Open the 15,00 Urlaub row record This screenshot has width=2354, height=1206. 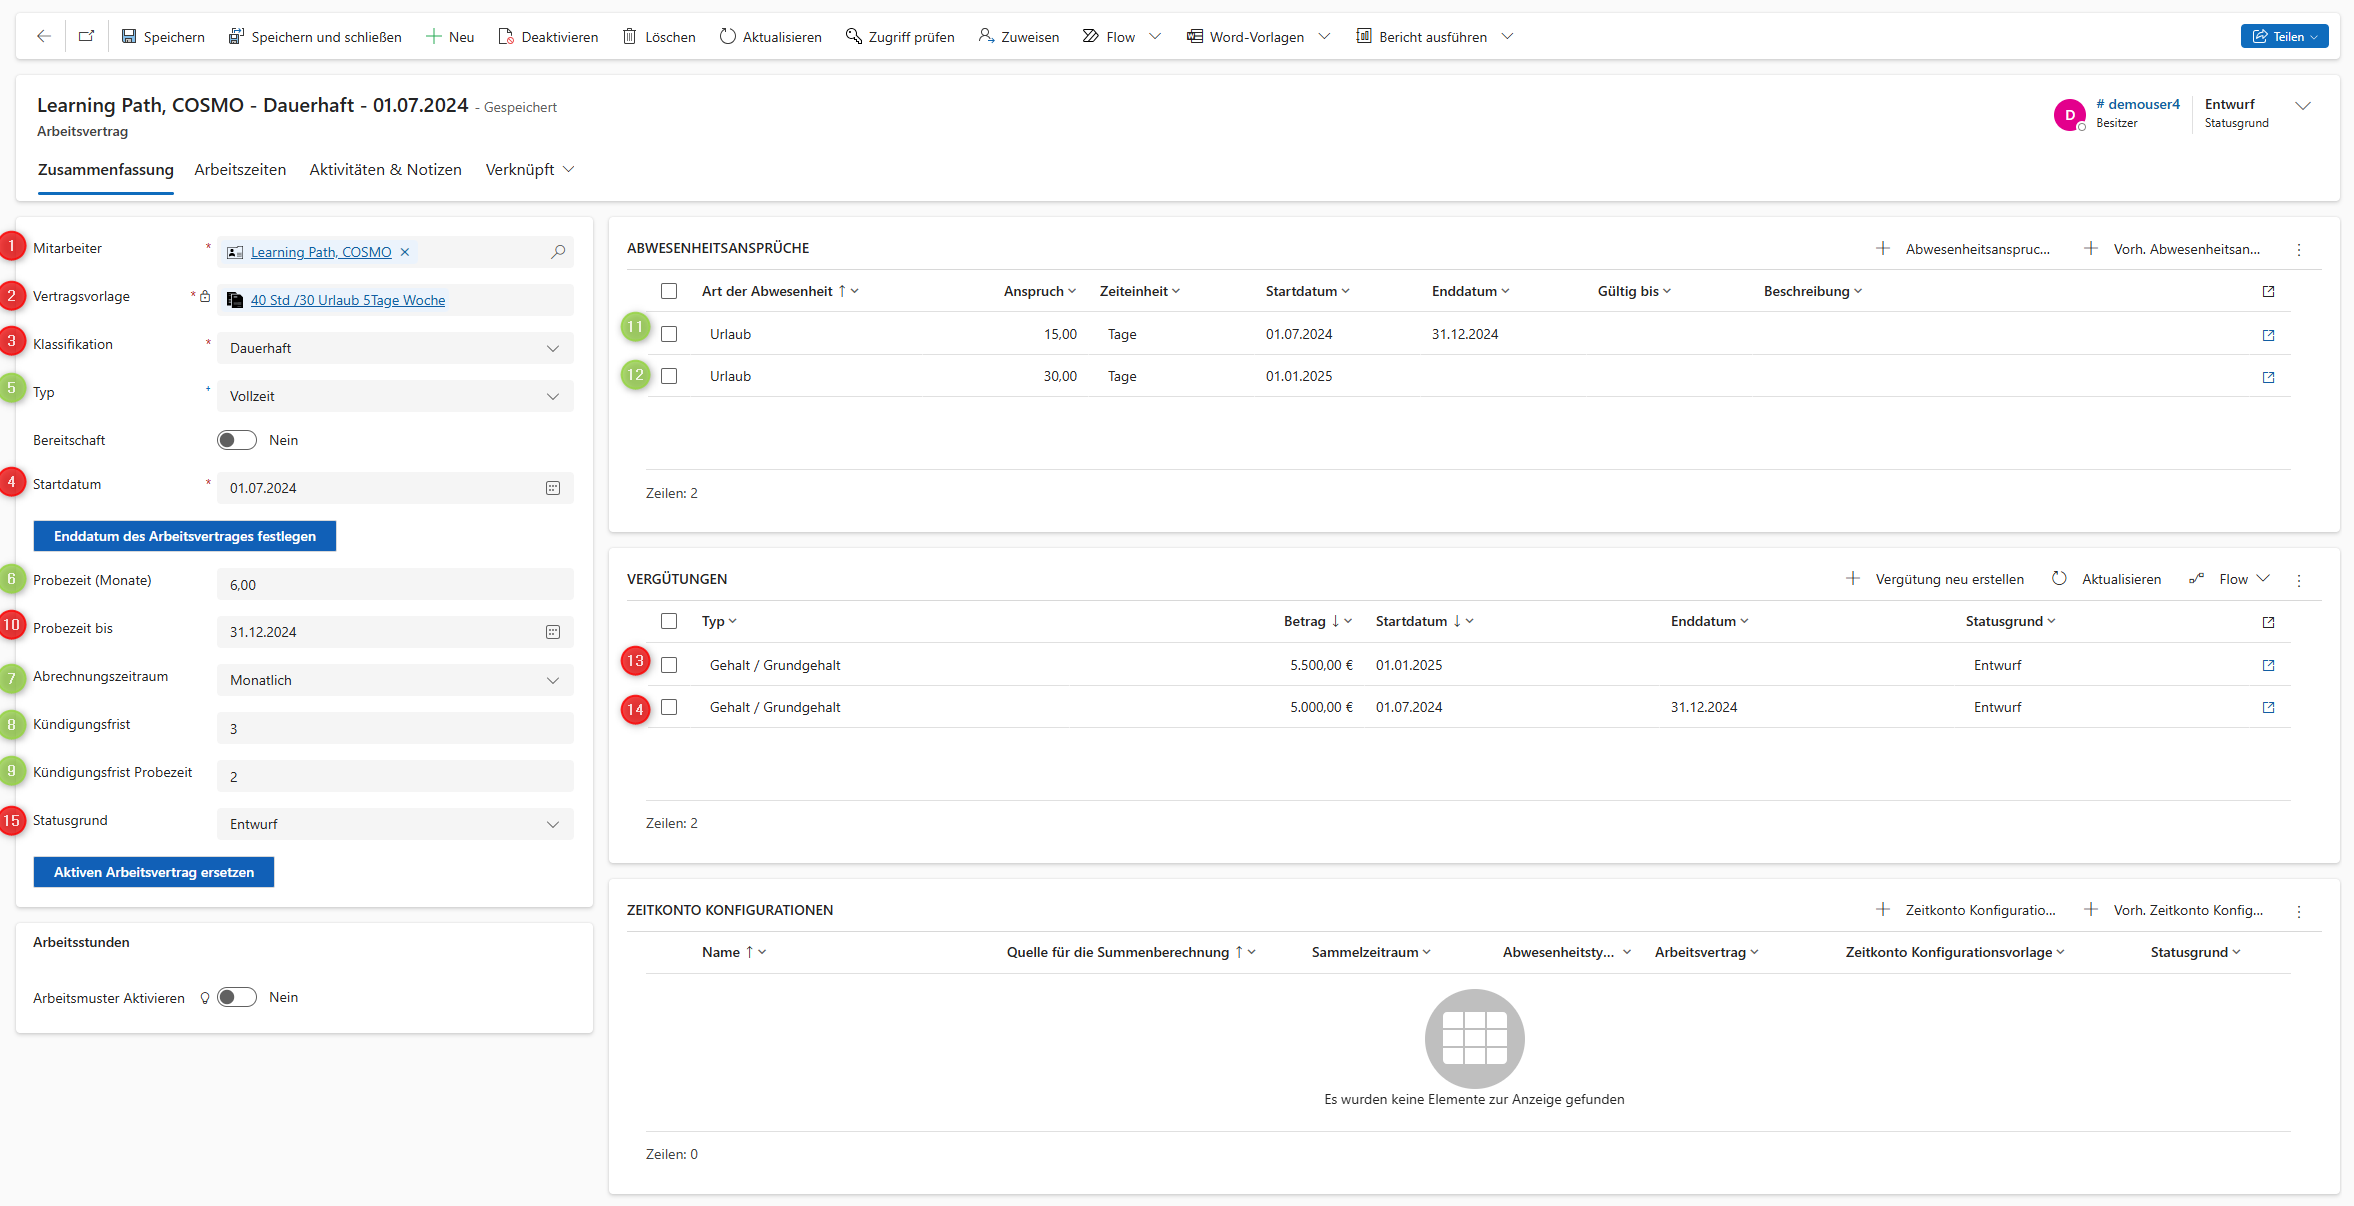coord(2268,335)
